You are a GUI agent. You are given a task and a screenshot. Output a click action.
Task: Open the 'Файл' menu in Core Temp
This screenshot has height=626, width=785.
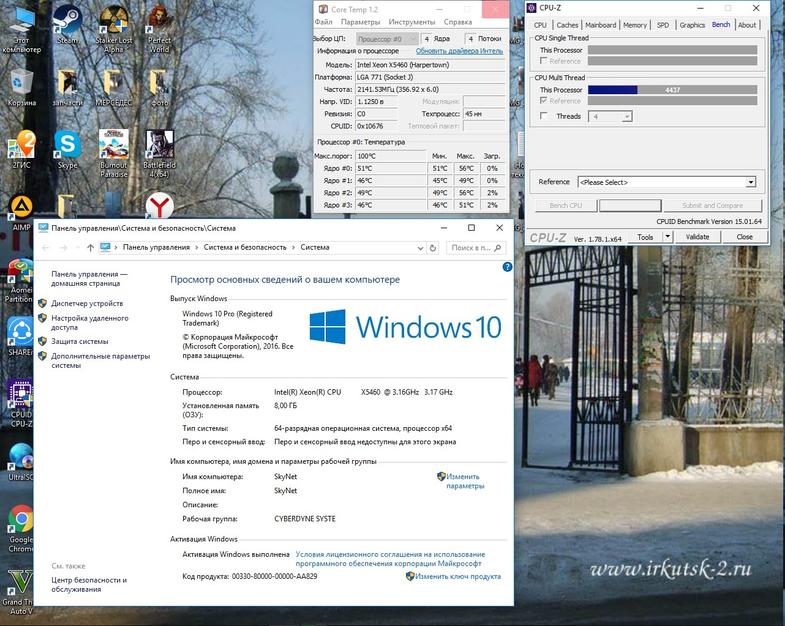(323, 22)
